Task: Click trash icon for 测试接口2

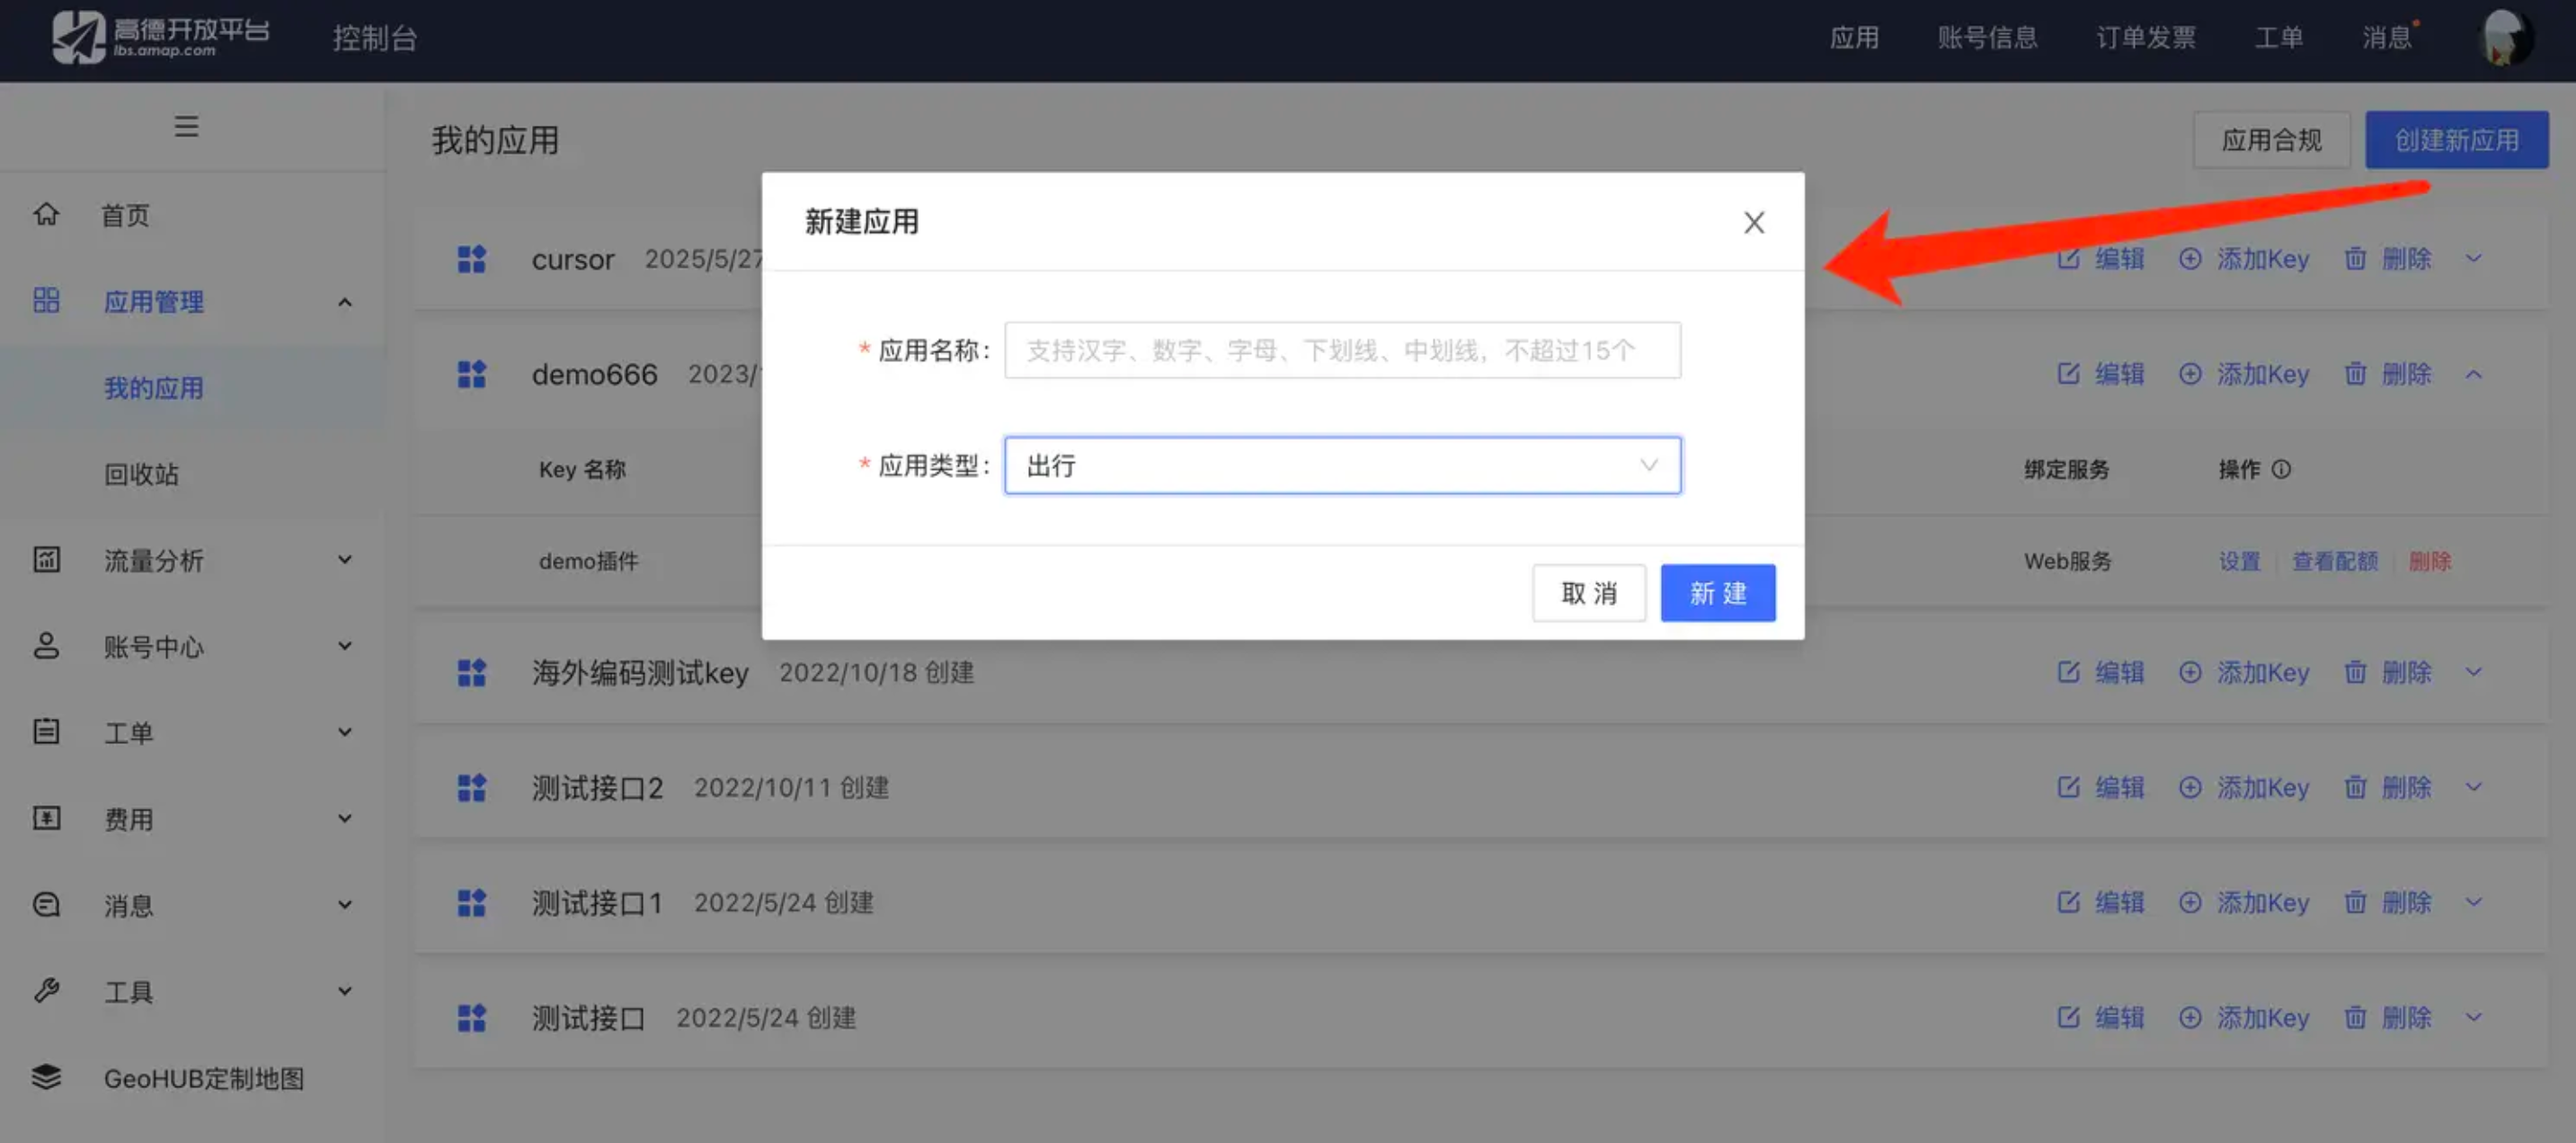Action: [2355, 787]
